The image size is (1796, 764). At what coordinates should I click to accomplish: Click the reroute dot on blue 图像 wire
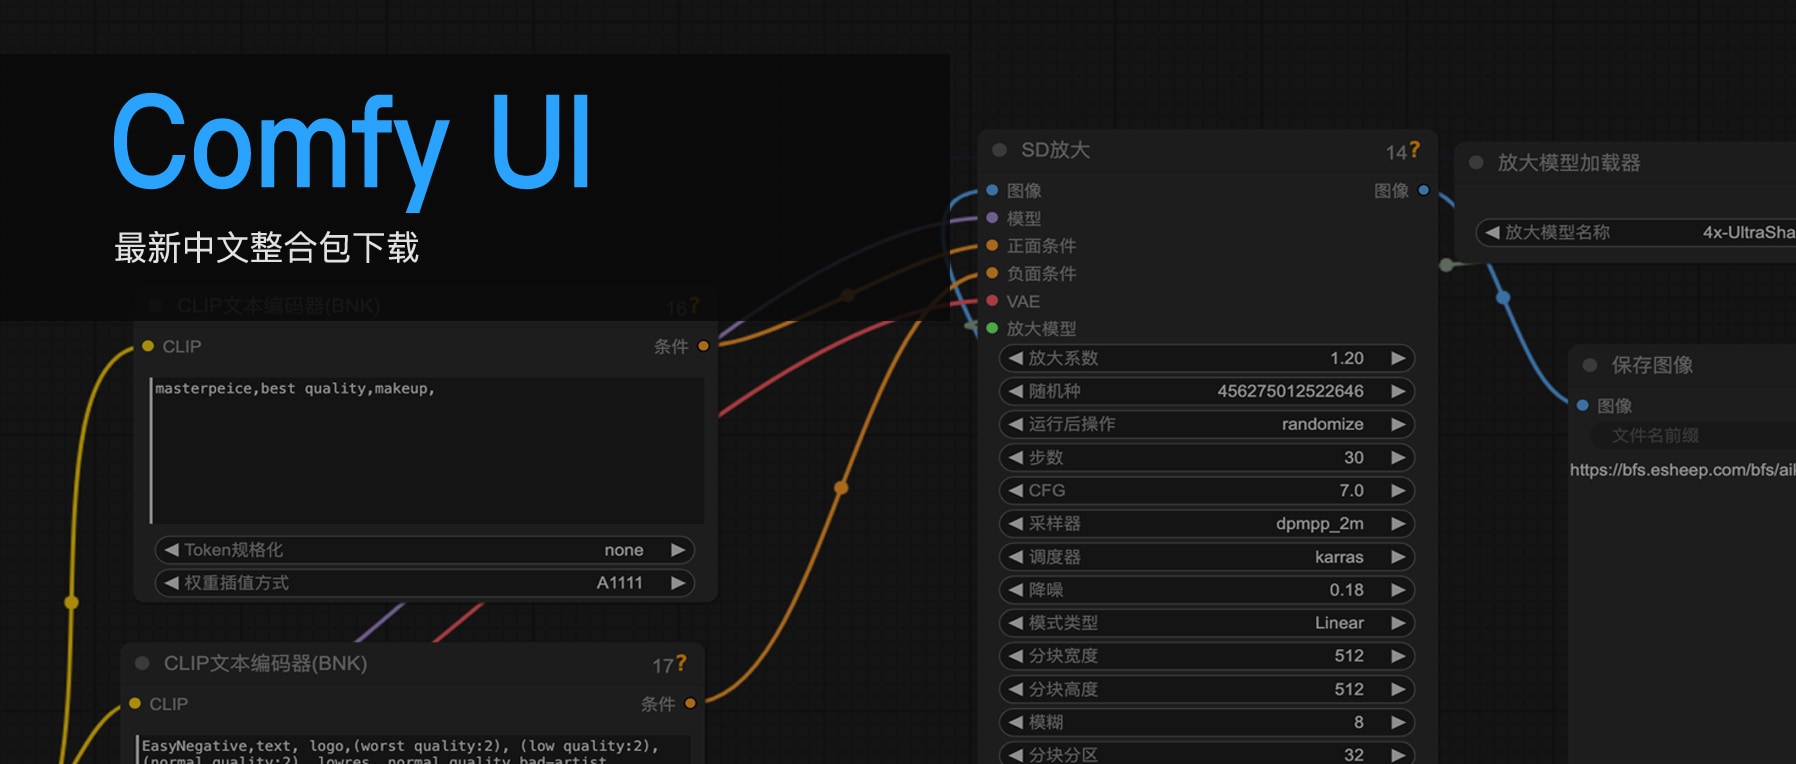click(x=1502, y=297)
